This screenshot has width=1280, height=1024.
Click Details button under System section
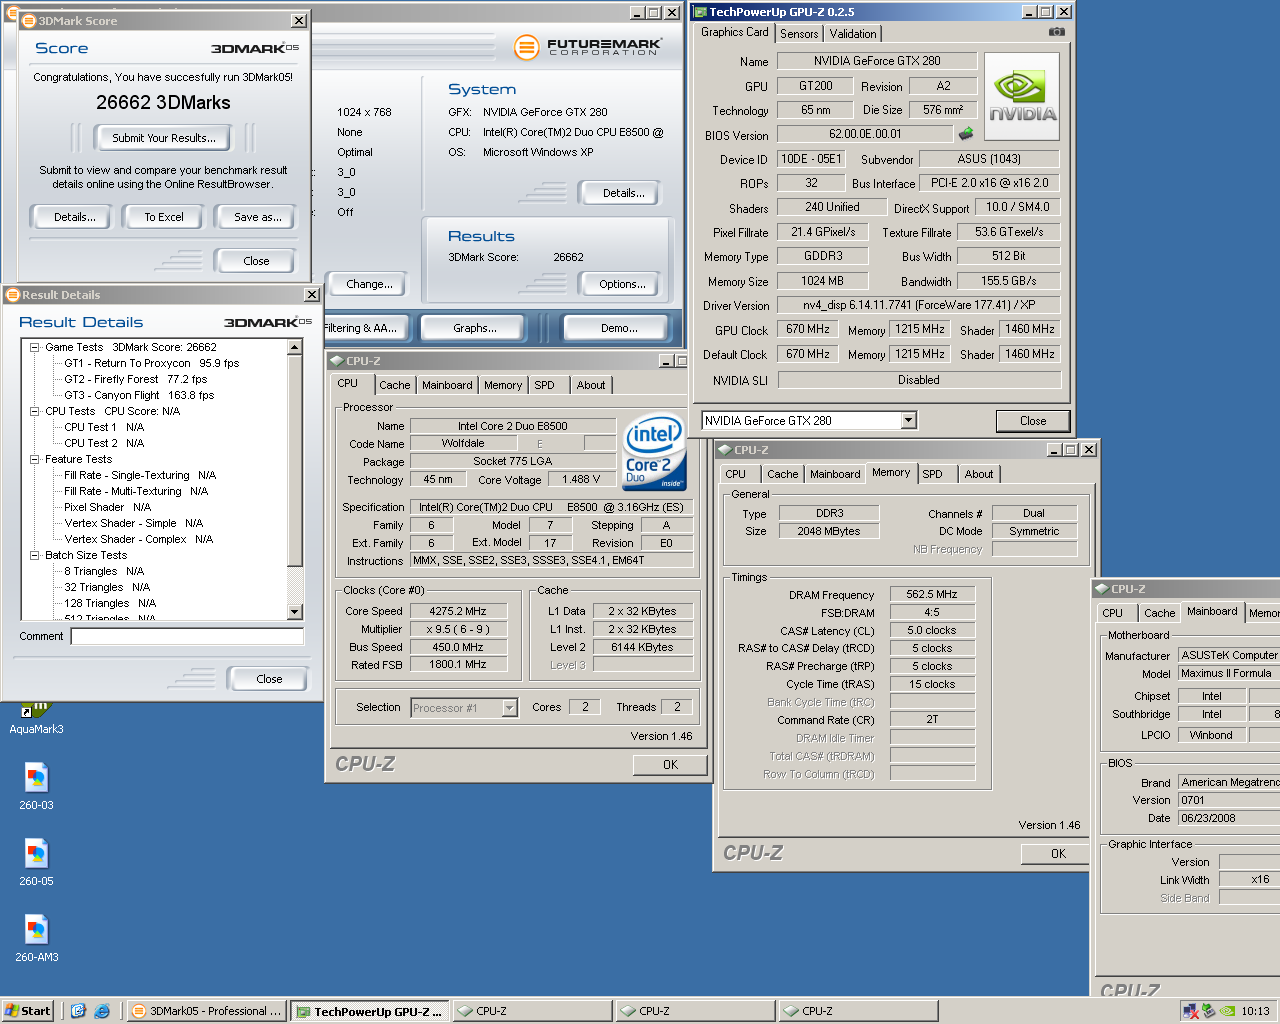click(623, 193)
